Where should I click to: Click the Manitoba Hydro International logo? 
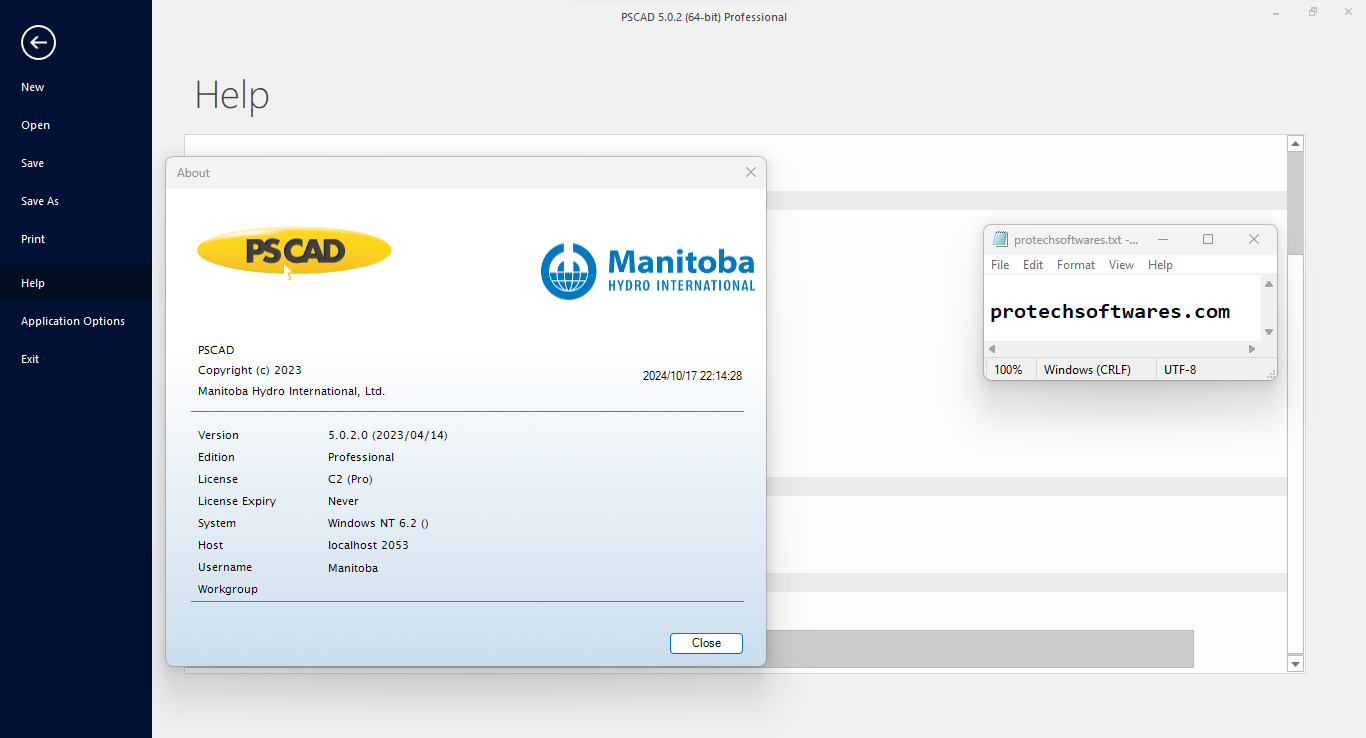click(x=648, y=271)
